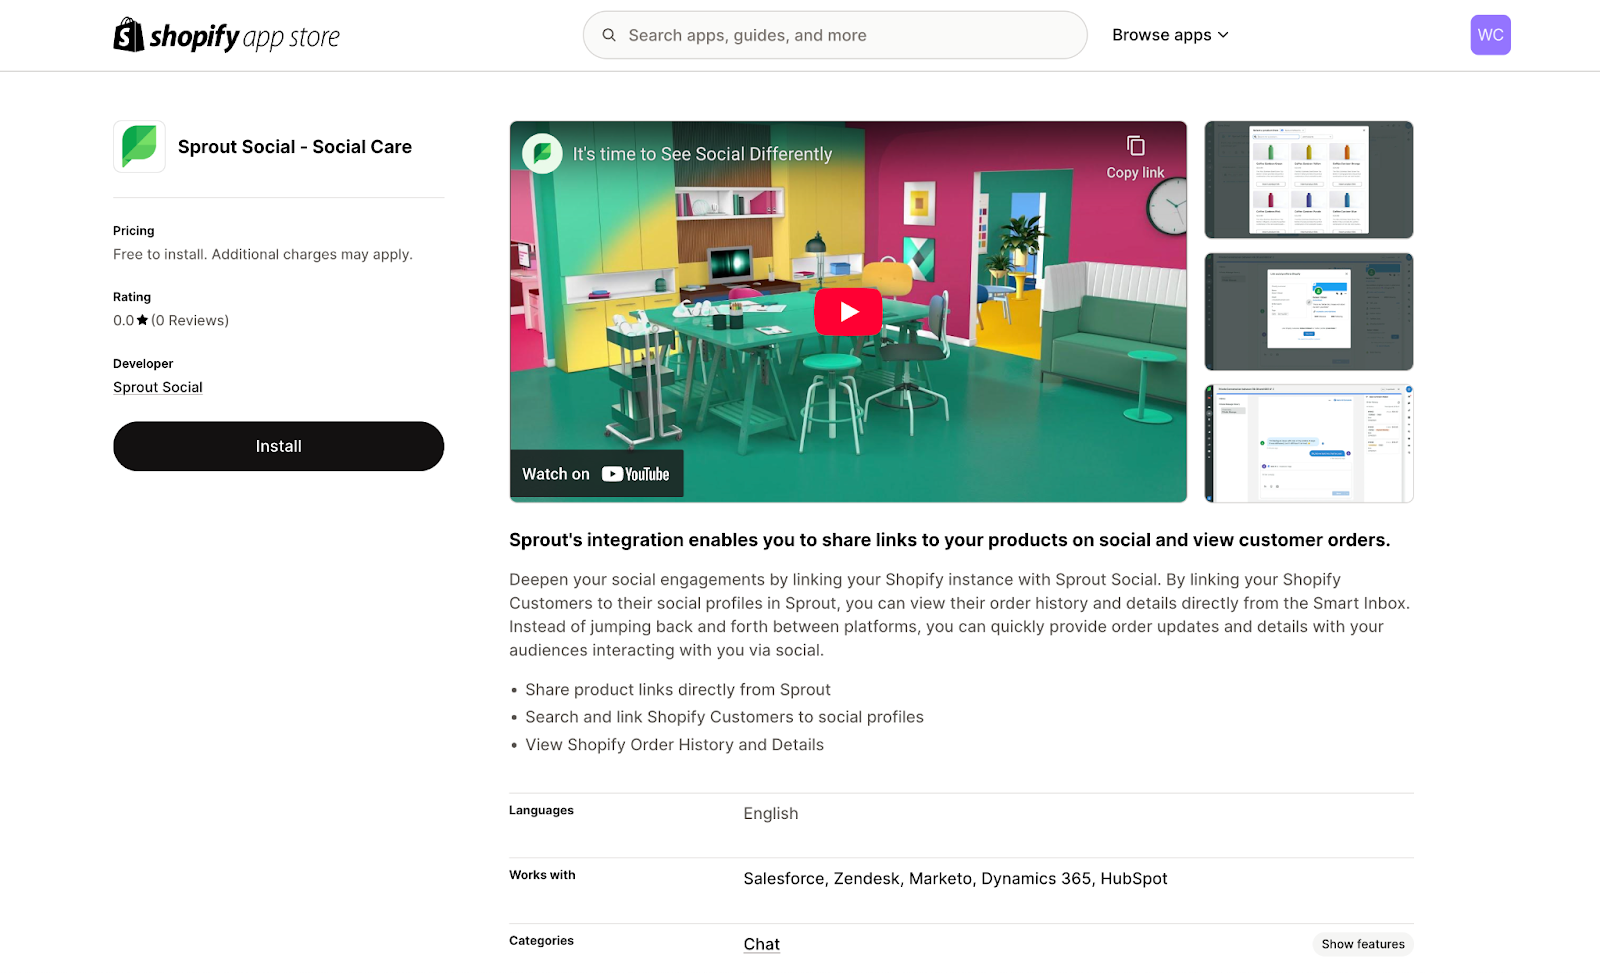Focus the Search apps, guides, and more field
The height and width of the screenshot is (973, 1600).
tap(835, 35)
